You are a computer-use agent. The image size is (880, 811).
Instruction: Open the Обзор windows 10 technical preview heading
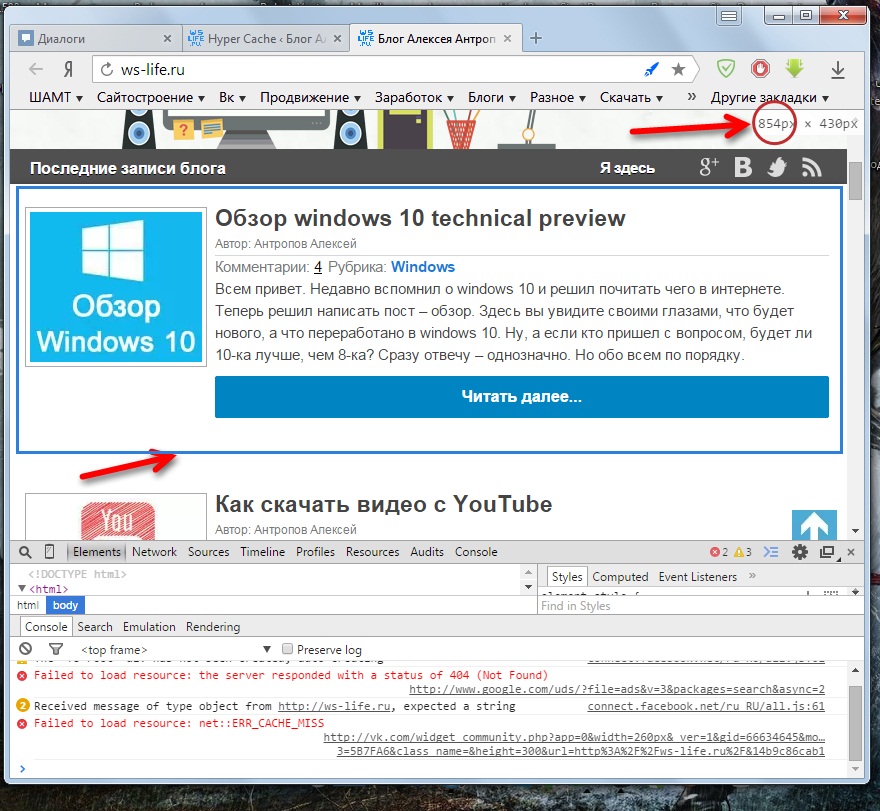coord(420,218)
